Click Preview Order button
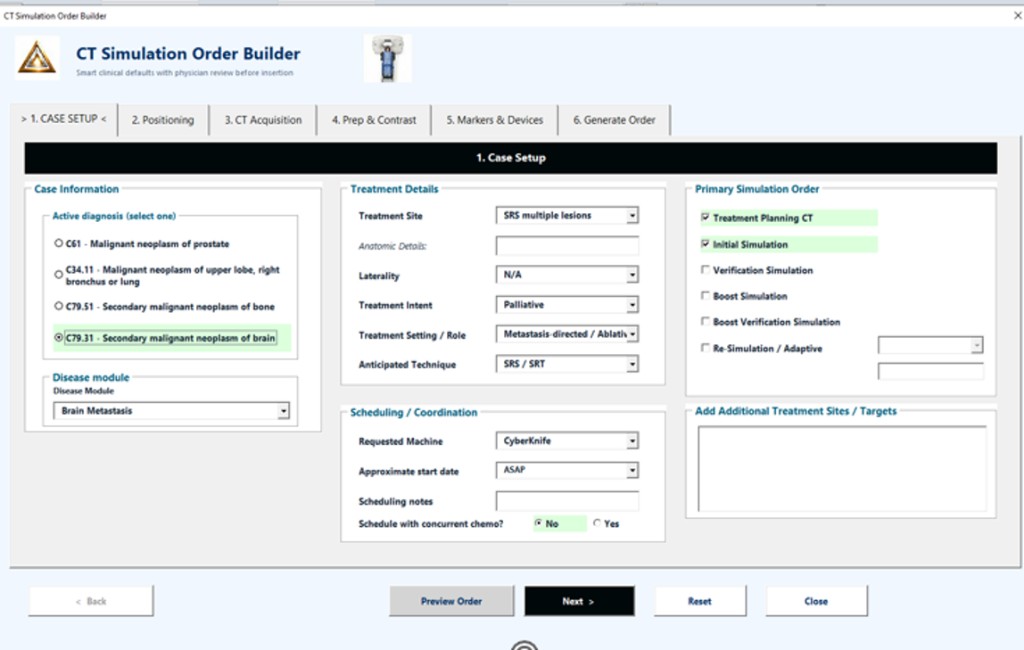The image size is (1024, 650). tap(451, 601)
